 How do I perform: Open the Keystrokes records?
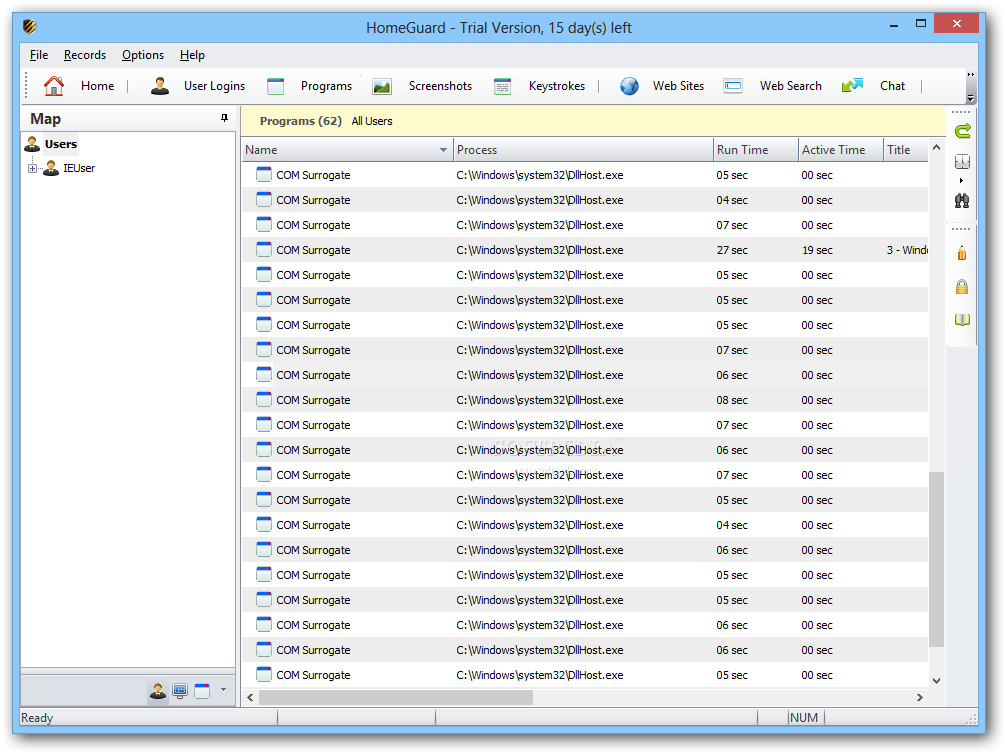click(539, 86)
